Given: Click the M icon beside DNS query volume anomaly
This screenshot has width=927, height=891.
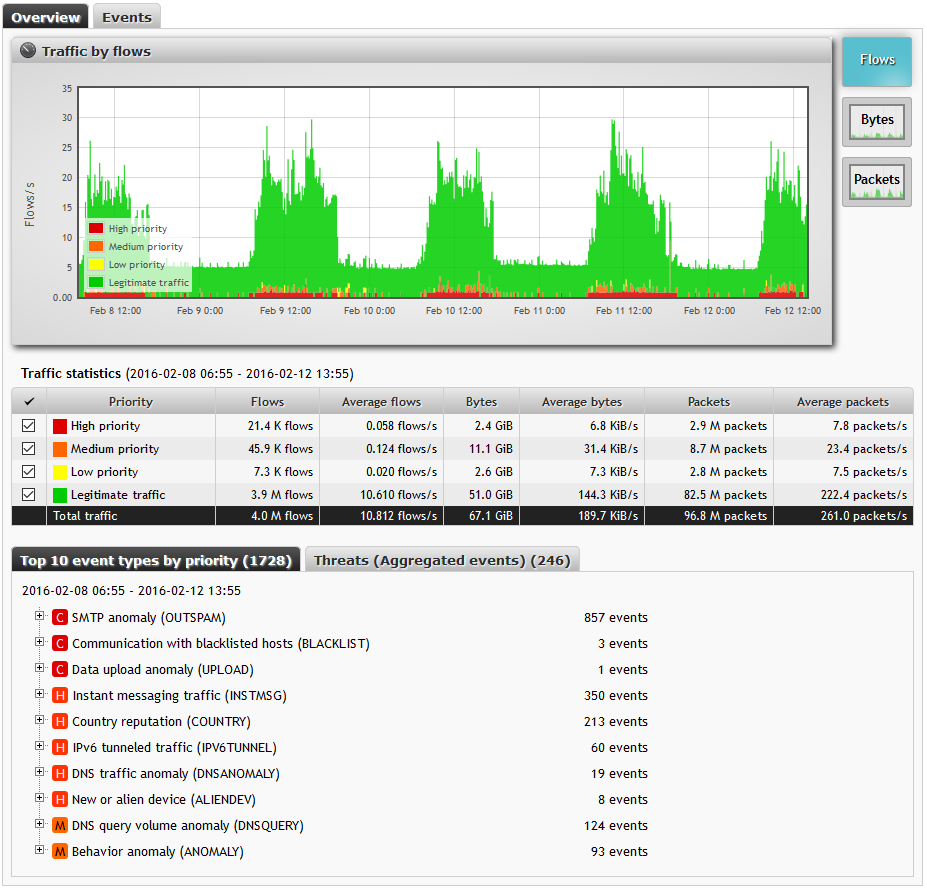Looking at the screenshot, I should (x=59, y=825).
